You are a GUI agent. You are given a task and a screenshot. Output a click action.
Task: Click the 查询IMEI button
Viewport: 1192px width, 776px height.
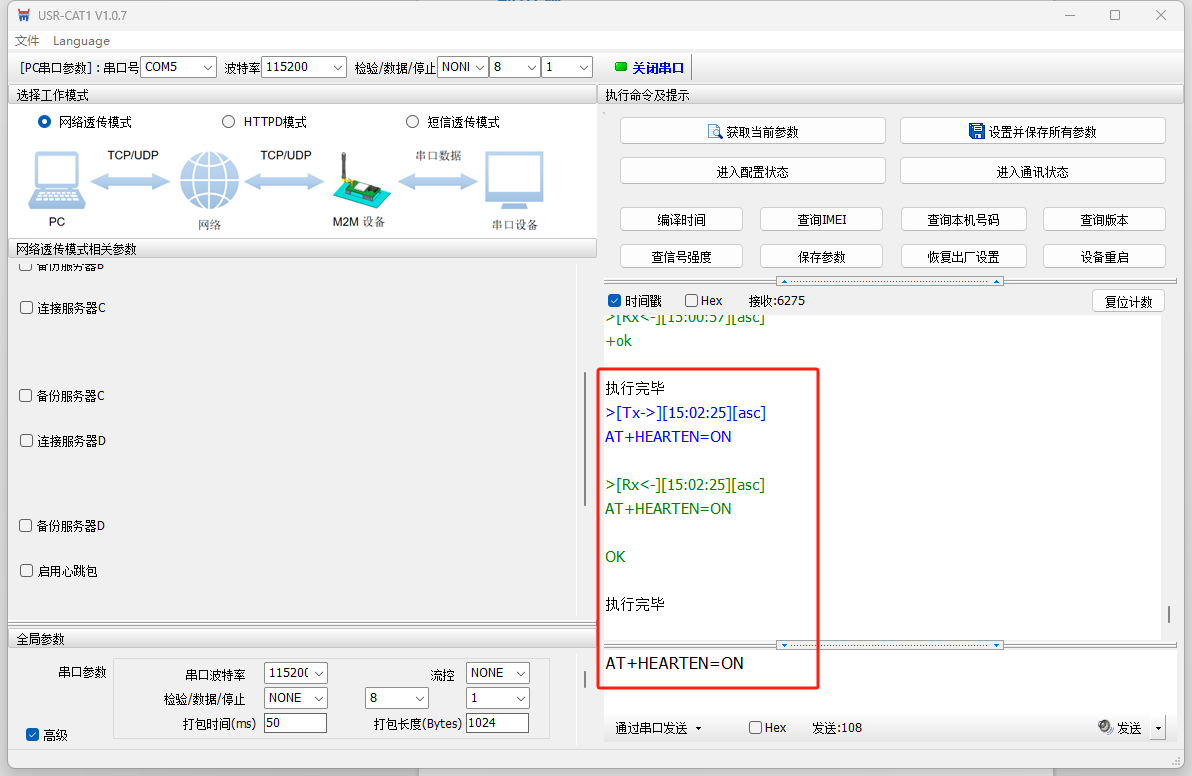(x=822, y=220)
